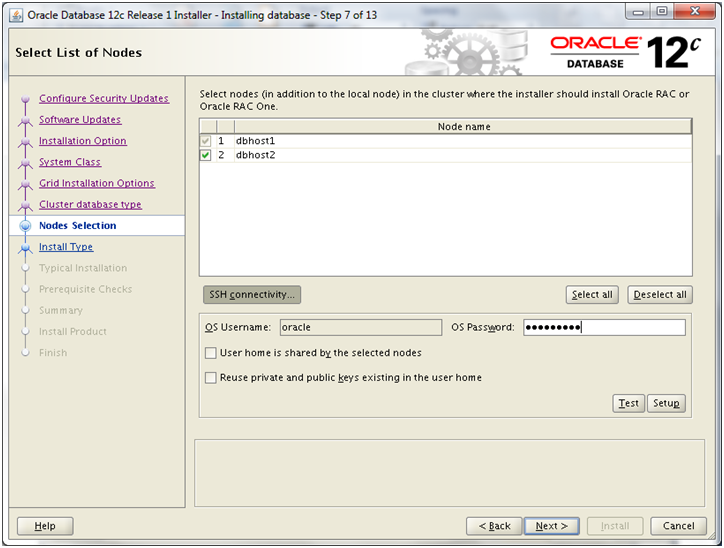Screen dimensions: 724x548
Task: Proceed with the Next button
Action: [x=552, y=526]
